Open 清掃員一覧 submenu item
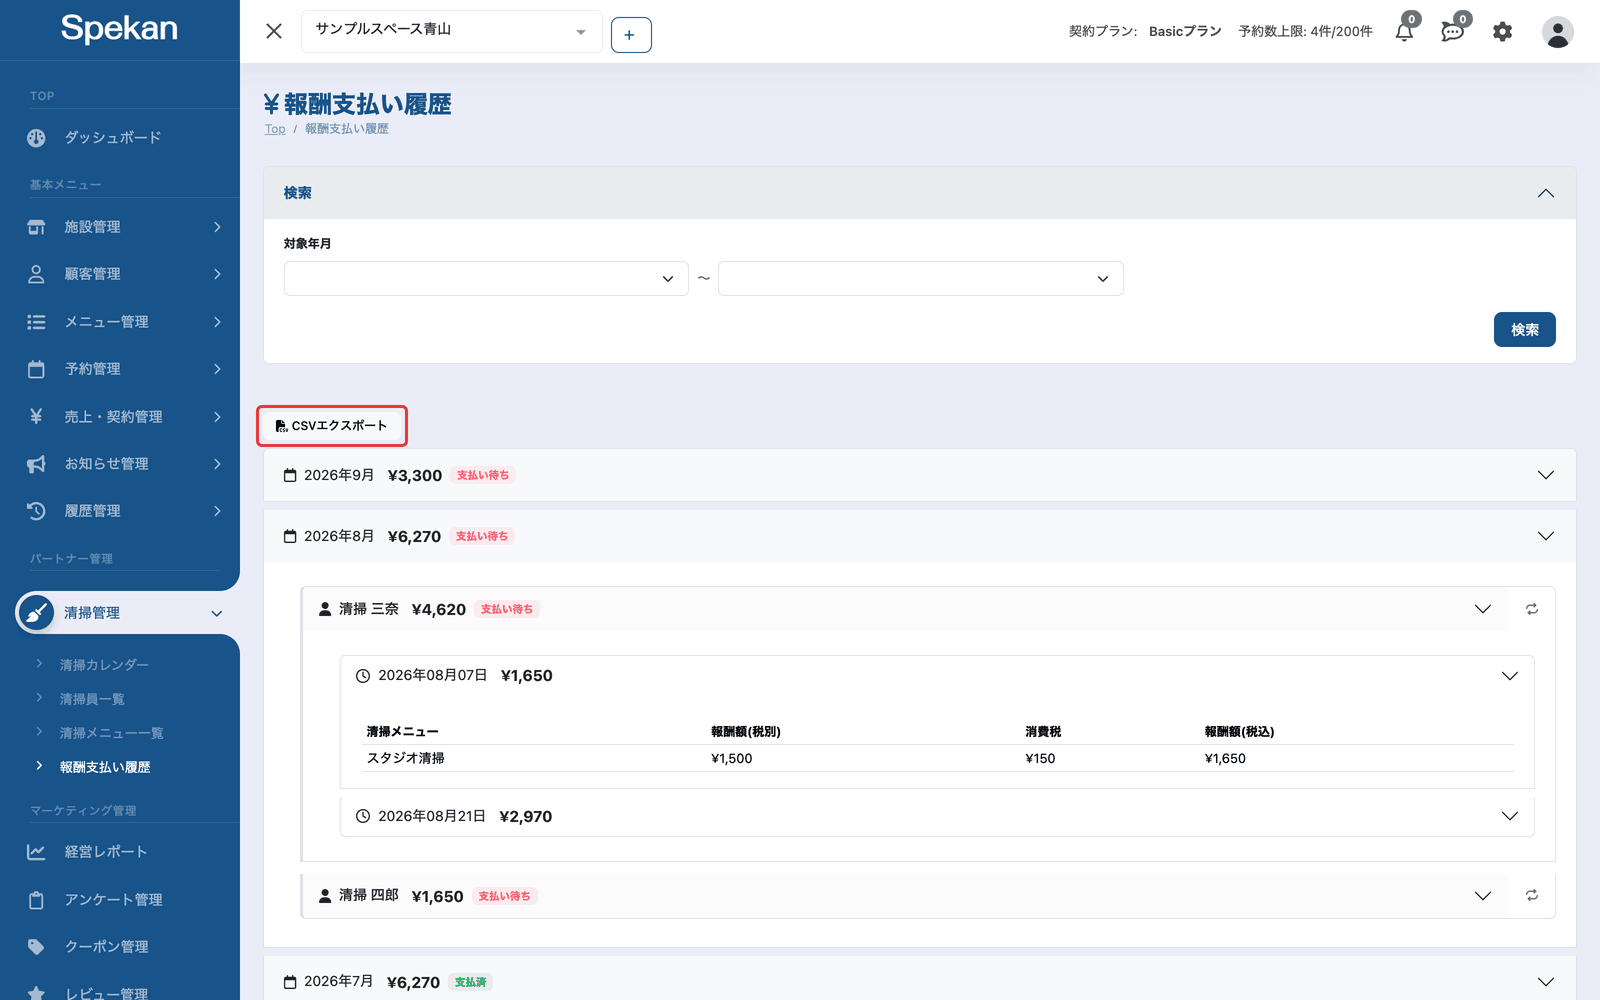1600x1000 pixels. click(x=92, y=699)
